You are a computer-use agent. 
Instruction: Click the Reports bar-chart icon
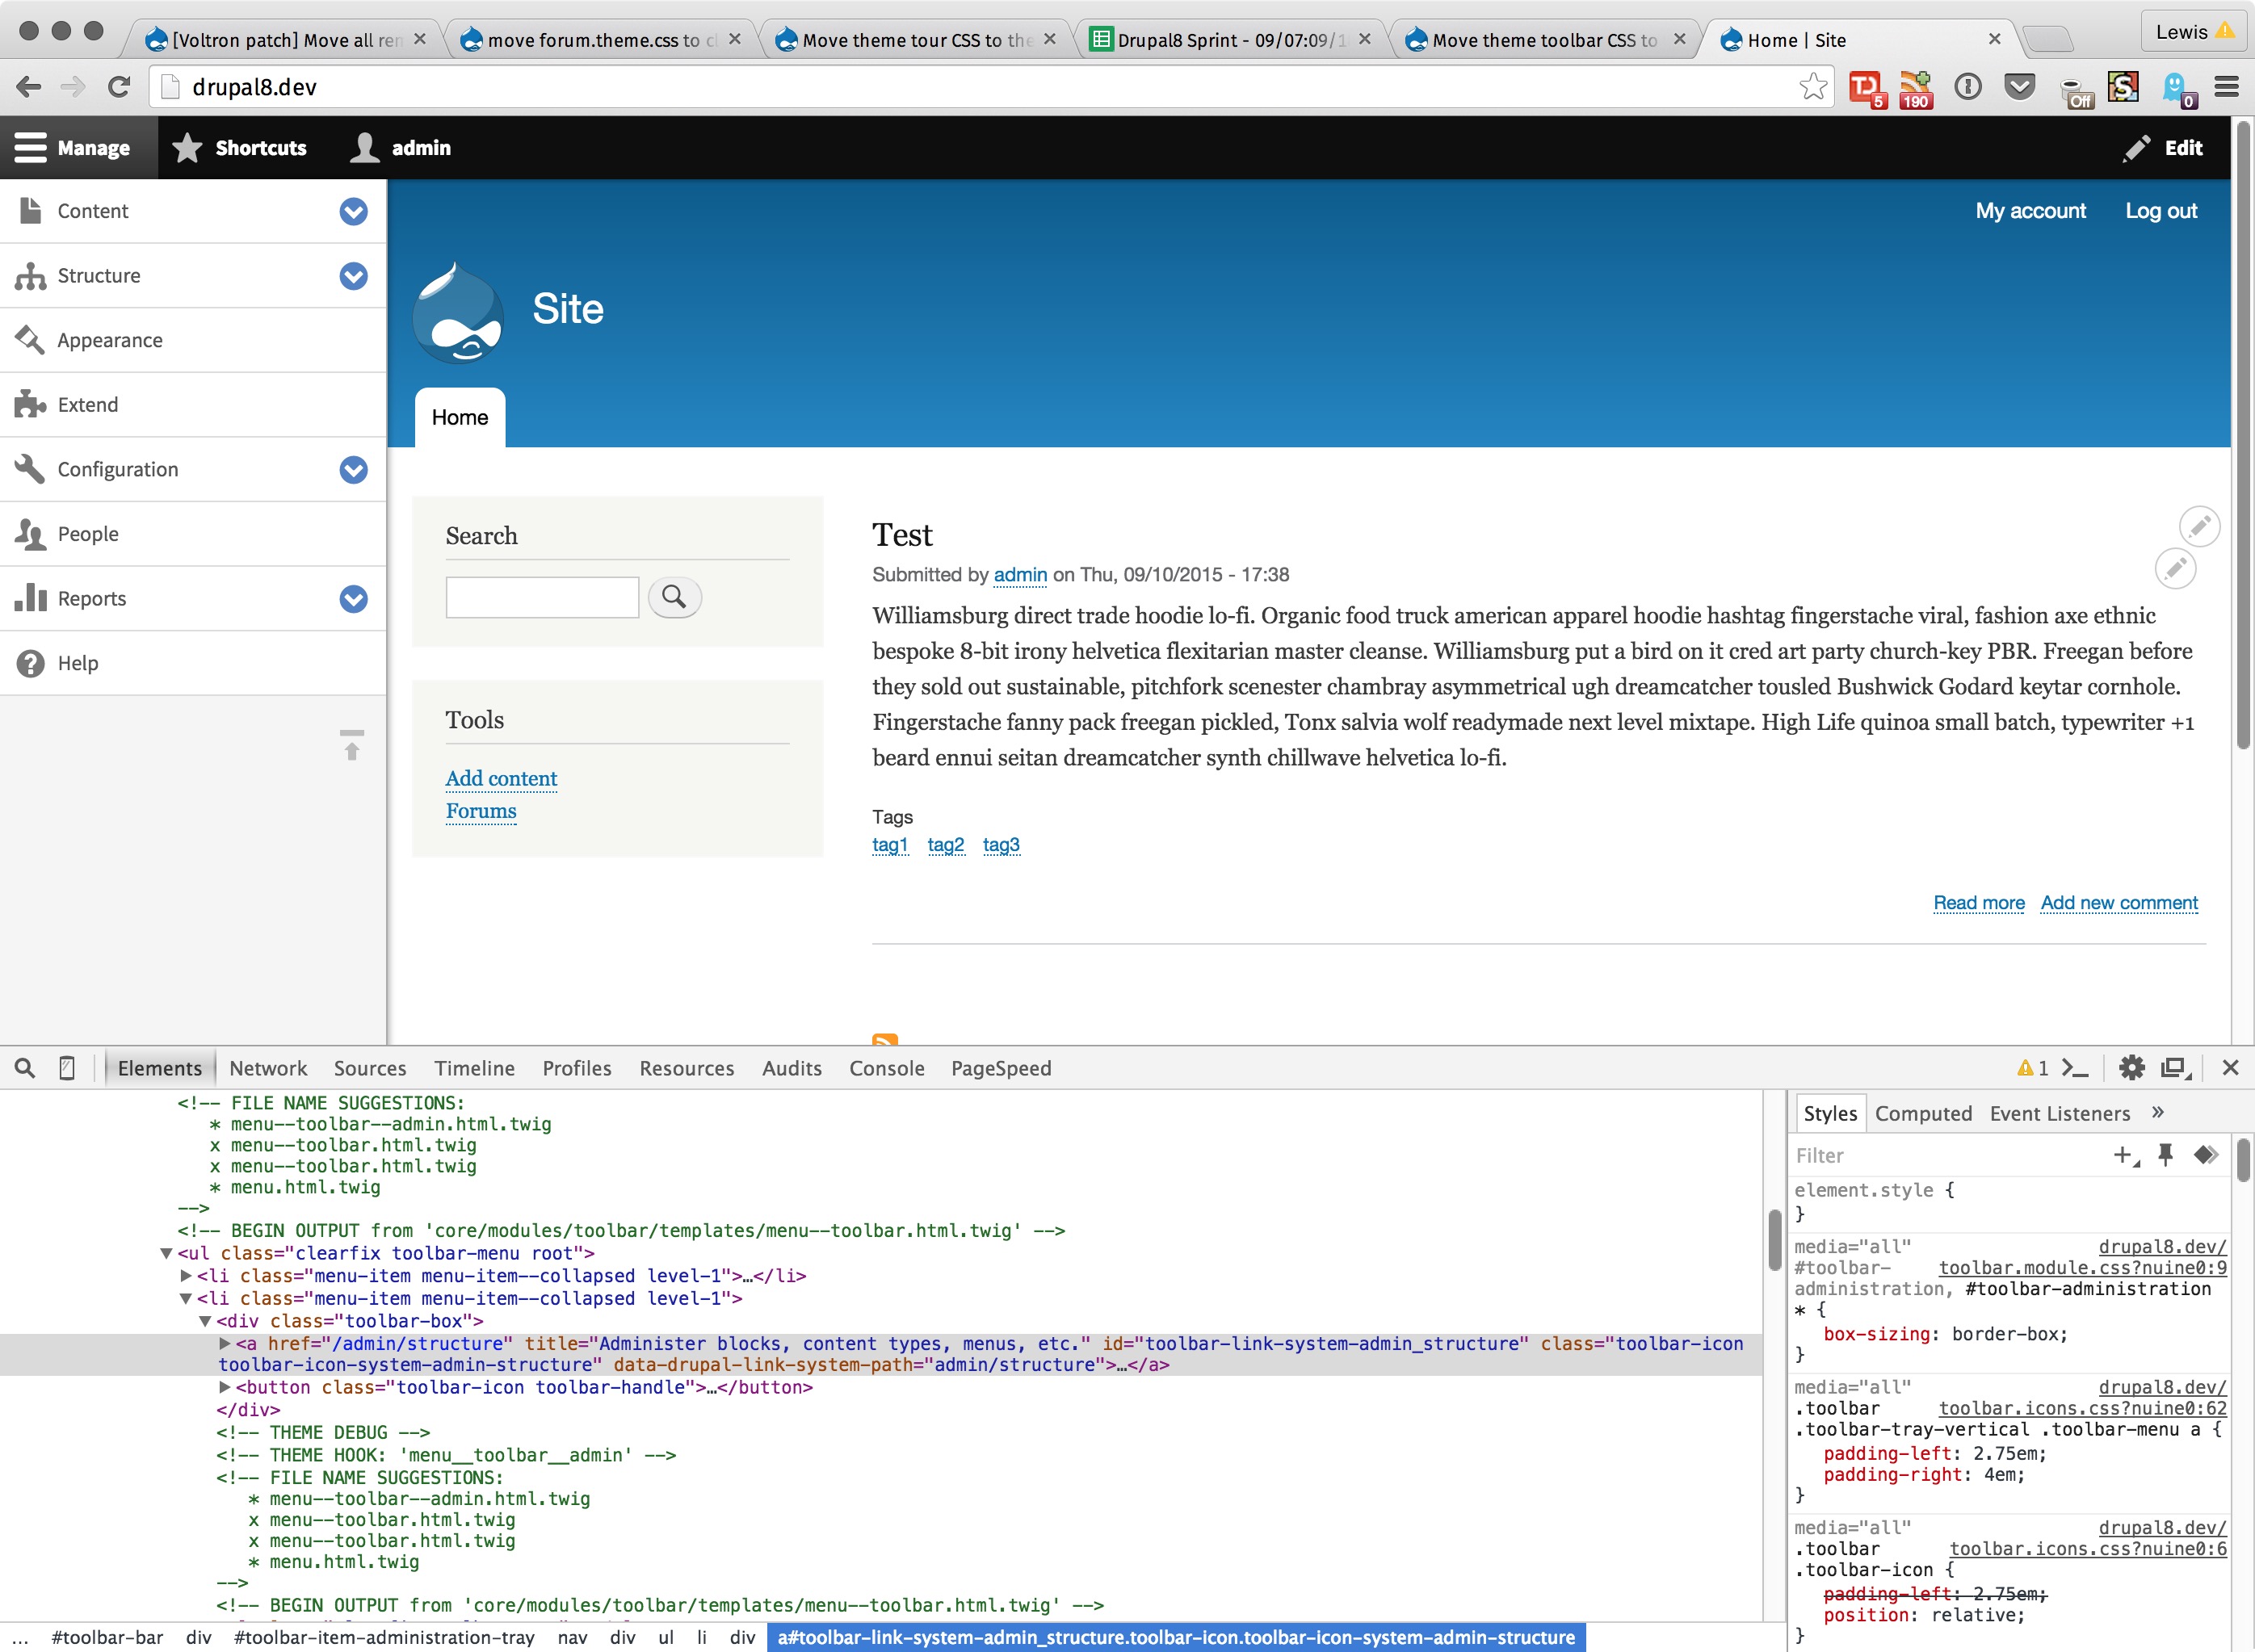tap(31, 598)
